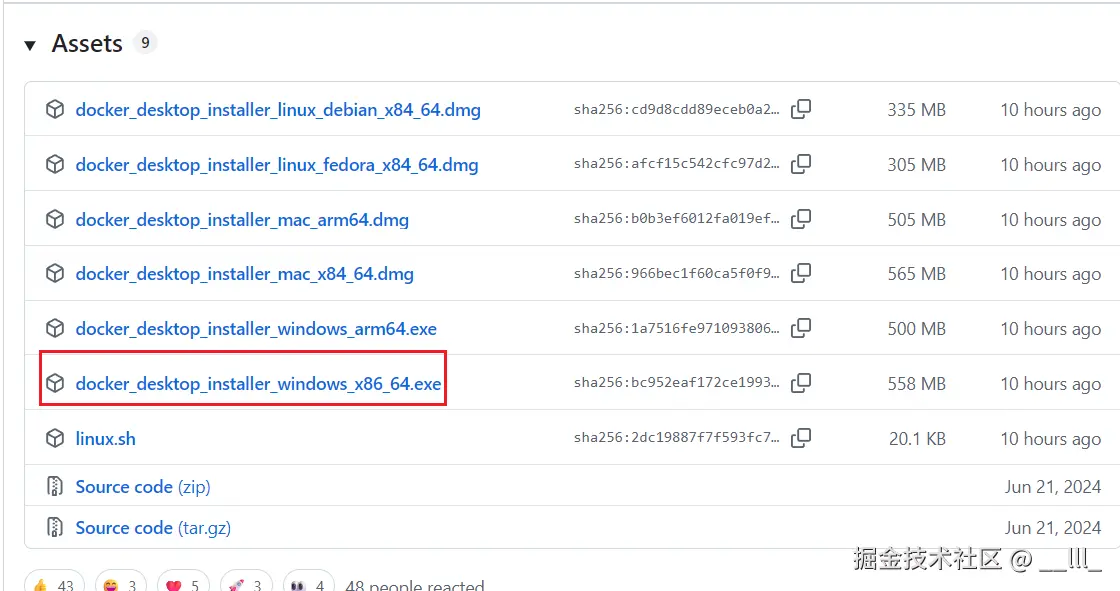
Task: Copy sha256 of mac arm64 installer
Action: 801,219
